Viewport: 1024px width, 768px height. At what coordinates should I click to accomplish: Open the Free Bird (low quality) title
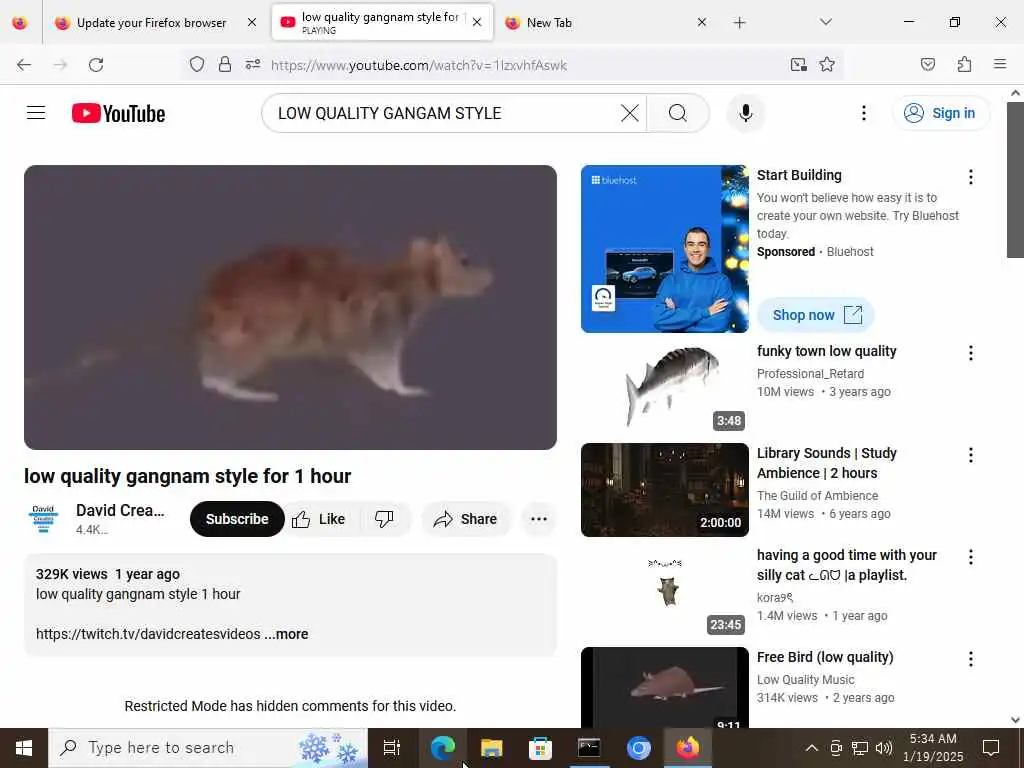[x=825, y=657]
